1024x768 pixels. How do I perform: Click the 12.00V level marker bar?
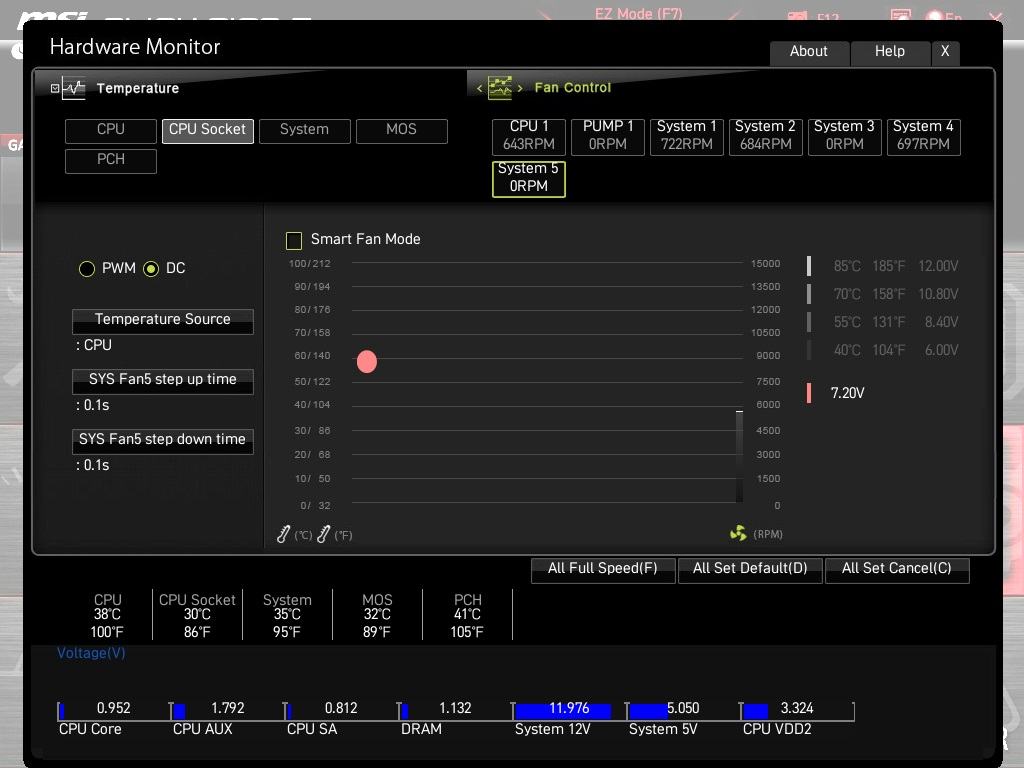[x=809, y=266]
